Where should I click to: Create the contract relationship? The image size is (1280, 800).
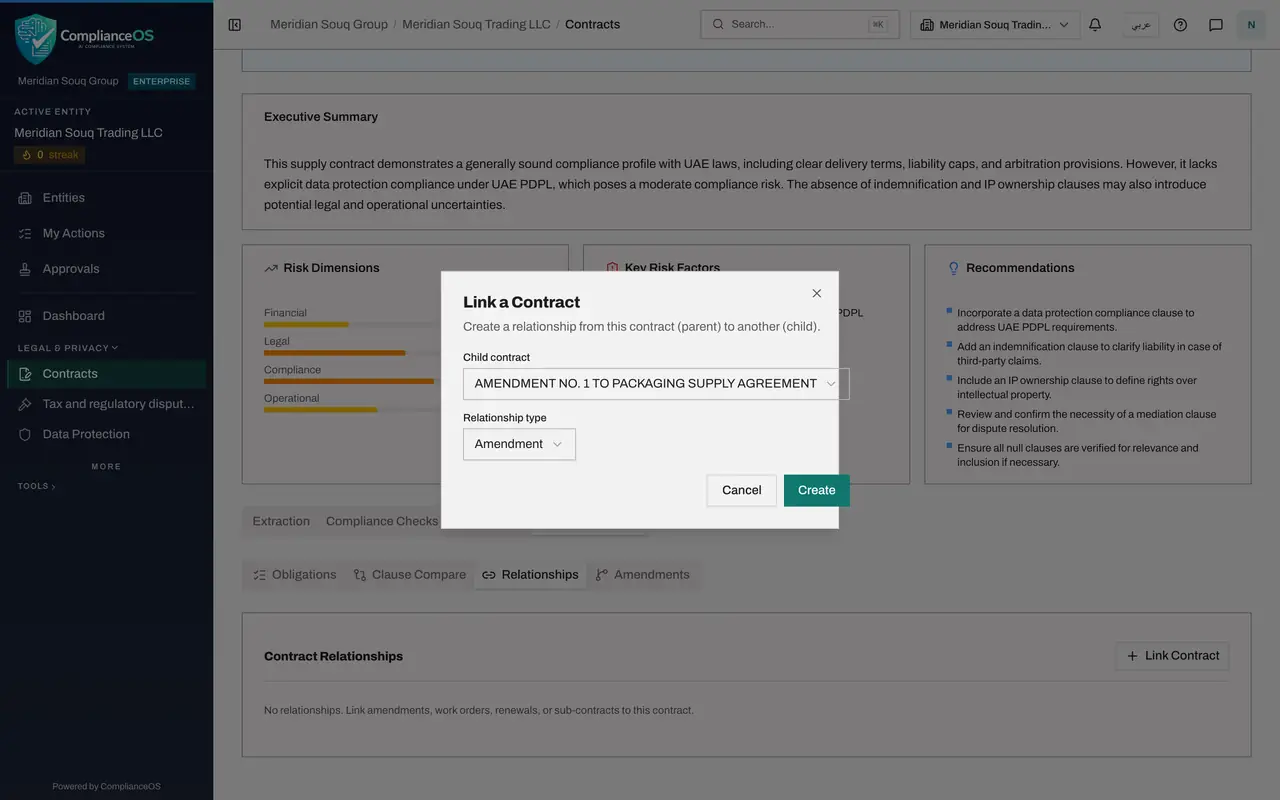pyautogui.click(x=817, y=490)
